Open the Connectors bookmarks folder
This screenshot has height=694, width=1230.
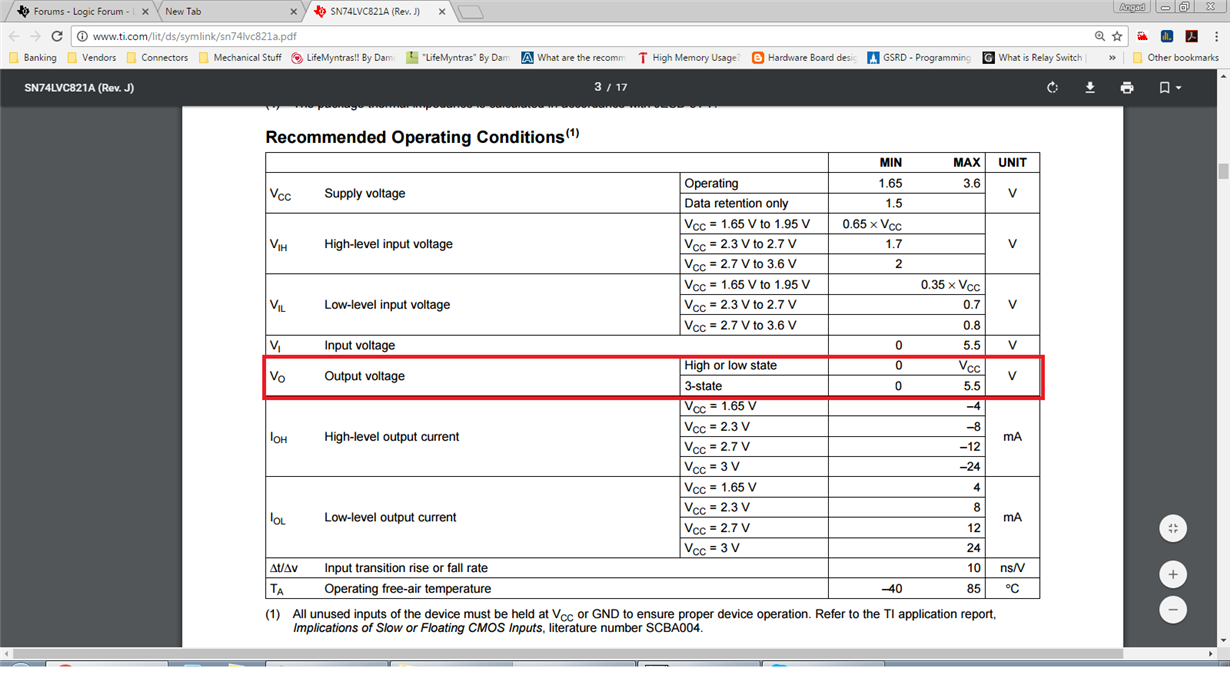tap(157, 58)
